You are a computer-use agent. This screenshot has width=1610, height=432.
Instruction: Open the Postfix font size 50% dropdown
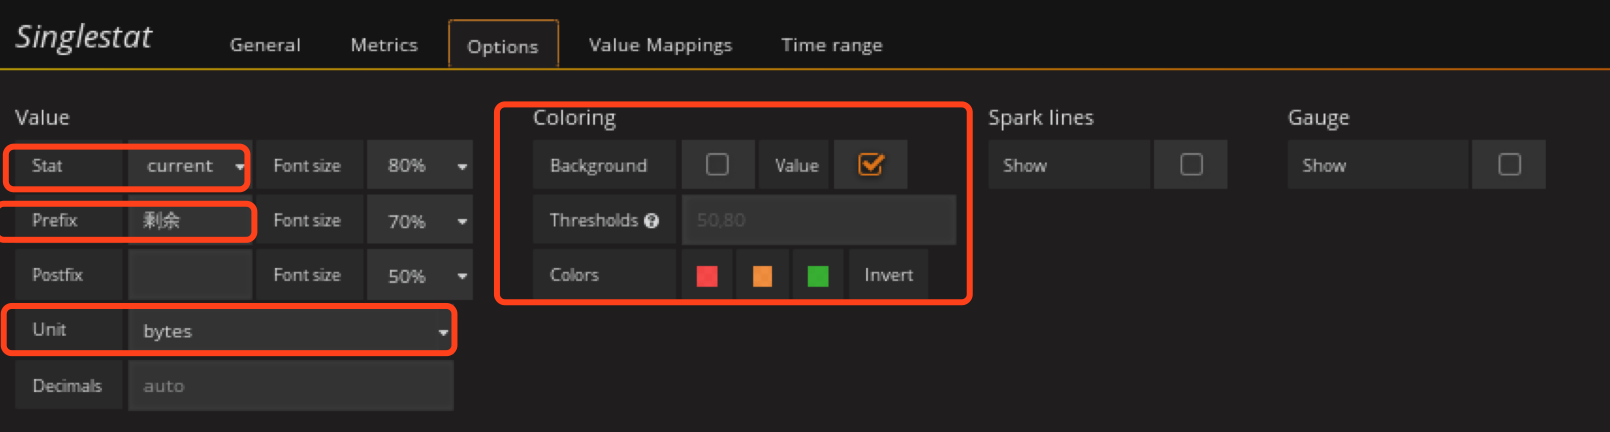click(420, 276)
